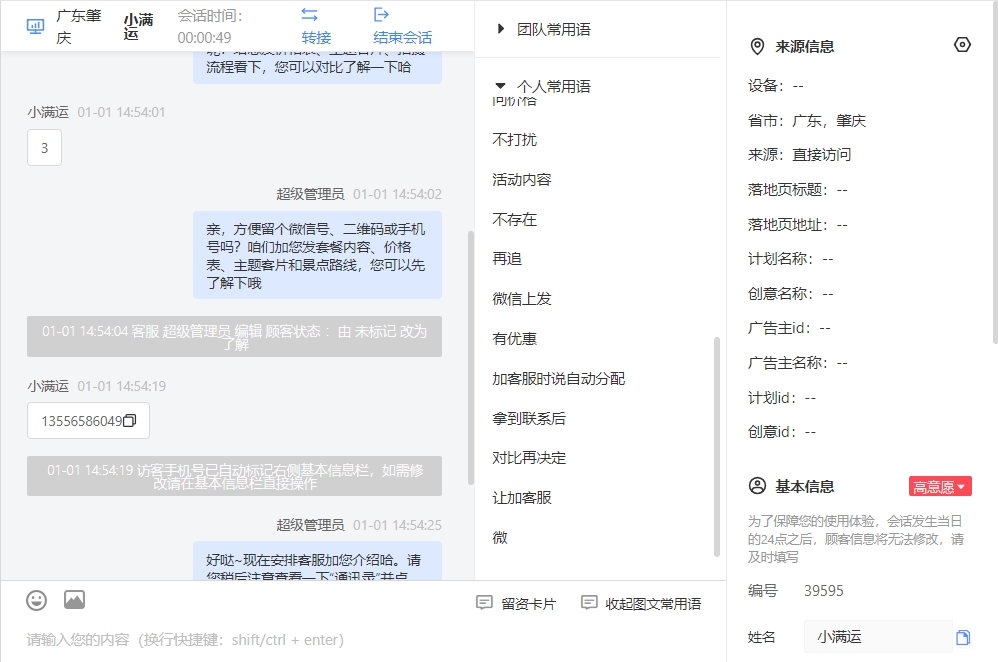Click the chat history scrollbar
This screenshot has width=998, height=662.
point(470,357)
